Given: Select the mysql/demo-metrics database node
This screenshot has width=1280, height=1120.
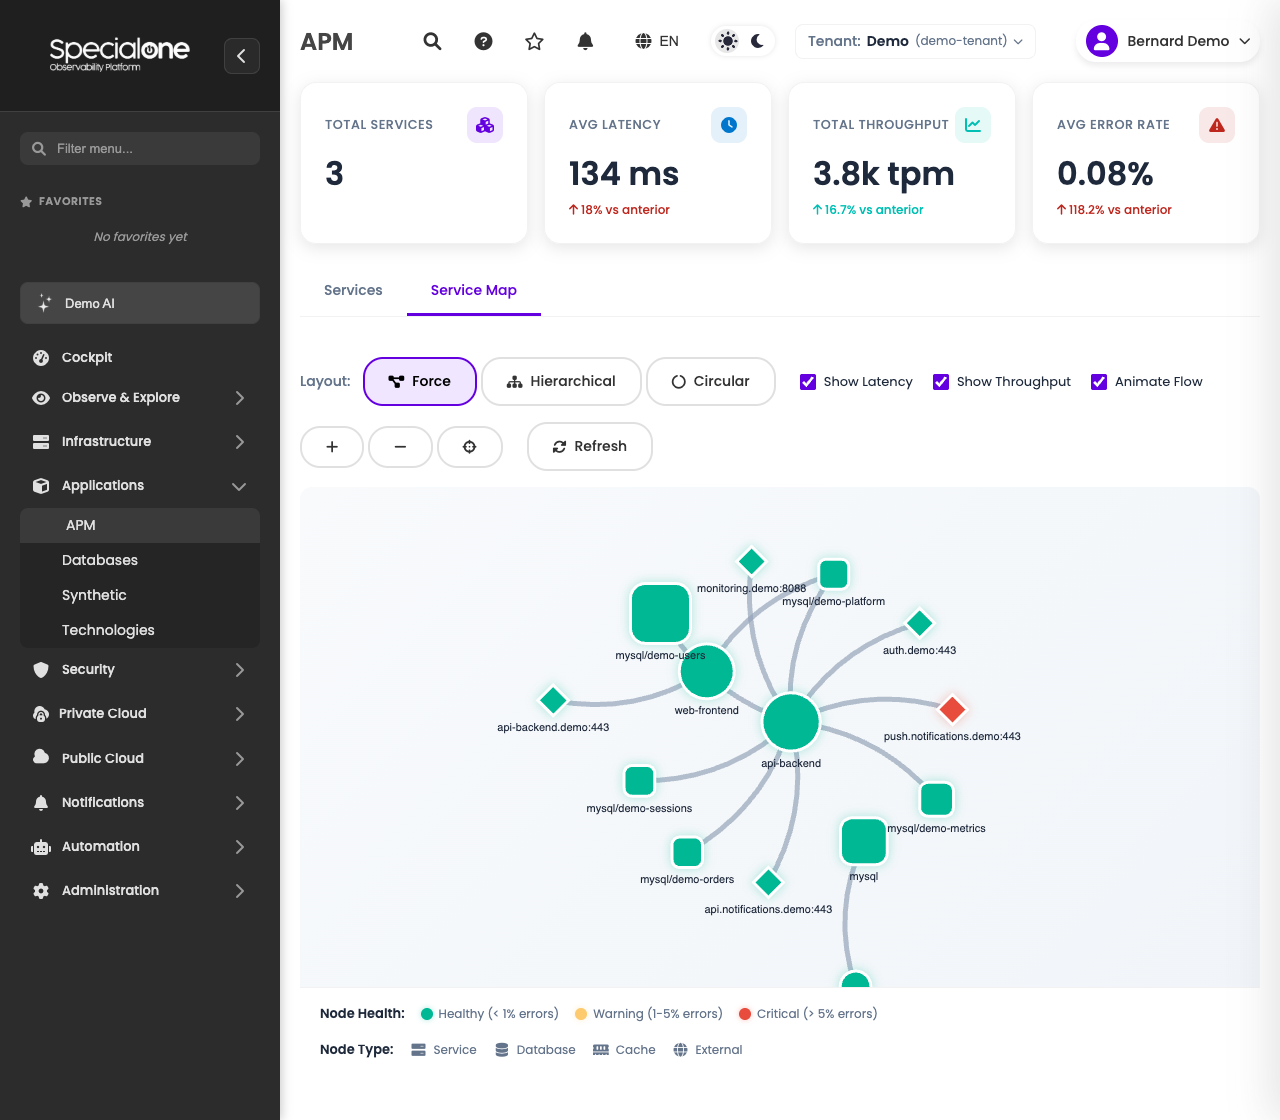Looking at the screenshot, I should [936, 799].
